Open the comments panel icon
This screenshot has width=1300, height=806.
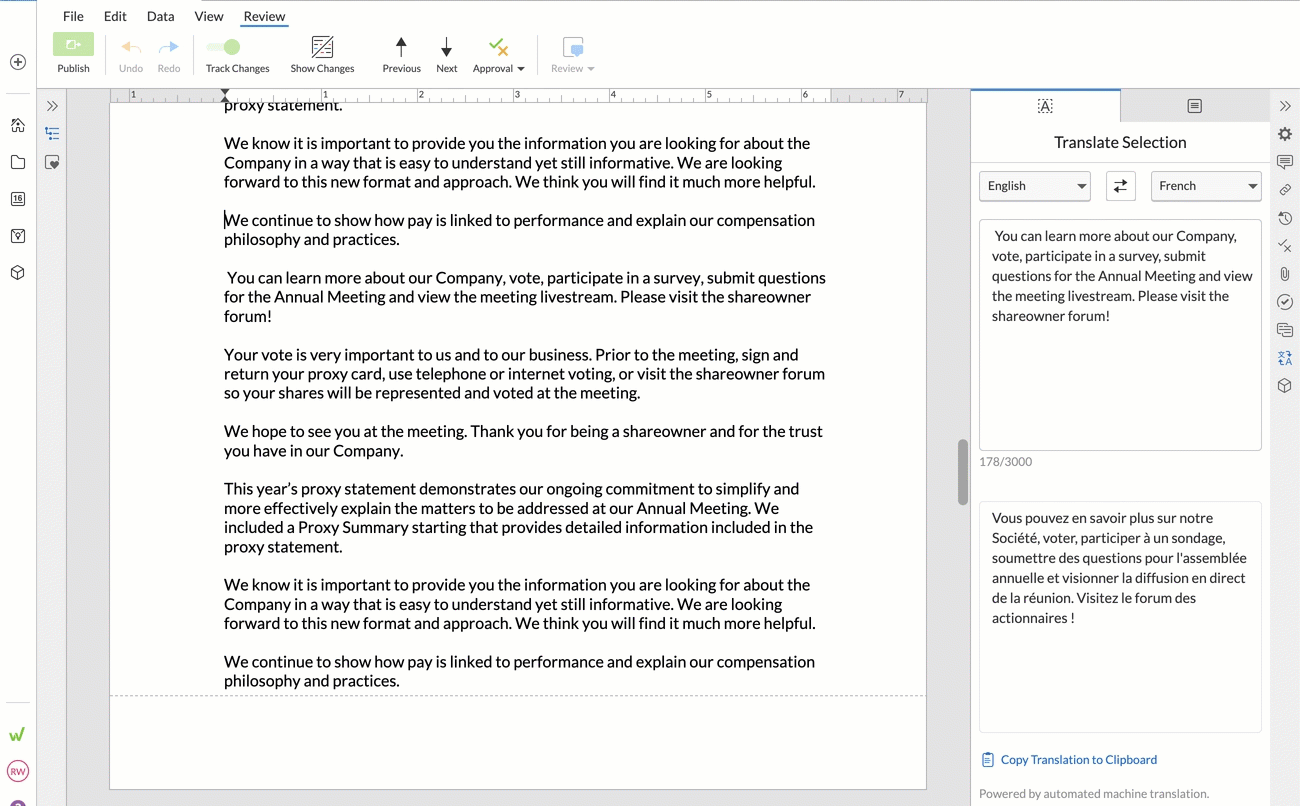click(x=1284, y=161)
